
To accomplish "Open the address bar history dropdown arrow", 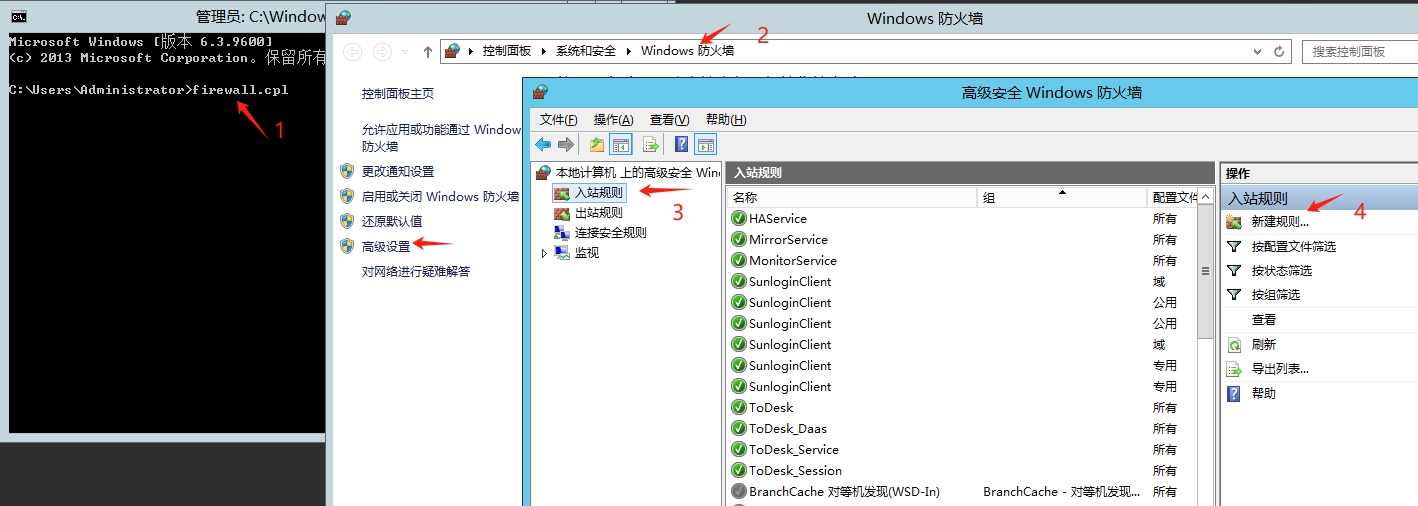I will pyautogui.click(x=1256, y=51).
